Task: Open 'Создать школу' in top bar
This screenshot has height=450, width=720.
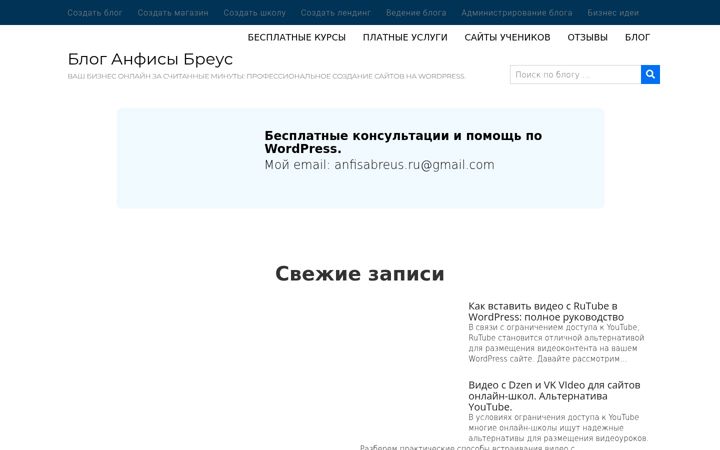Action: (254, 13)
